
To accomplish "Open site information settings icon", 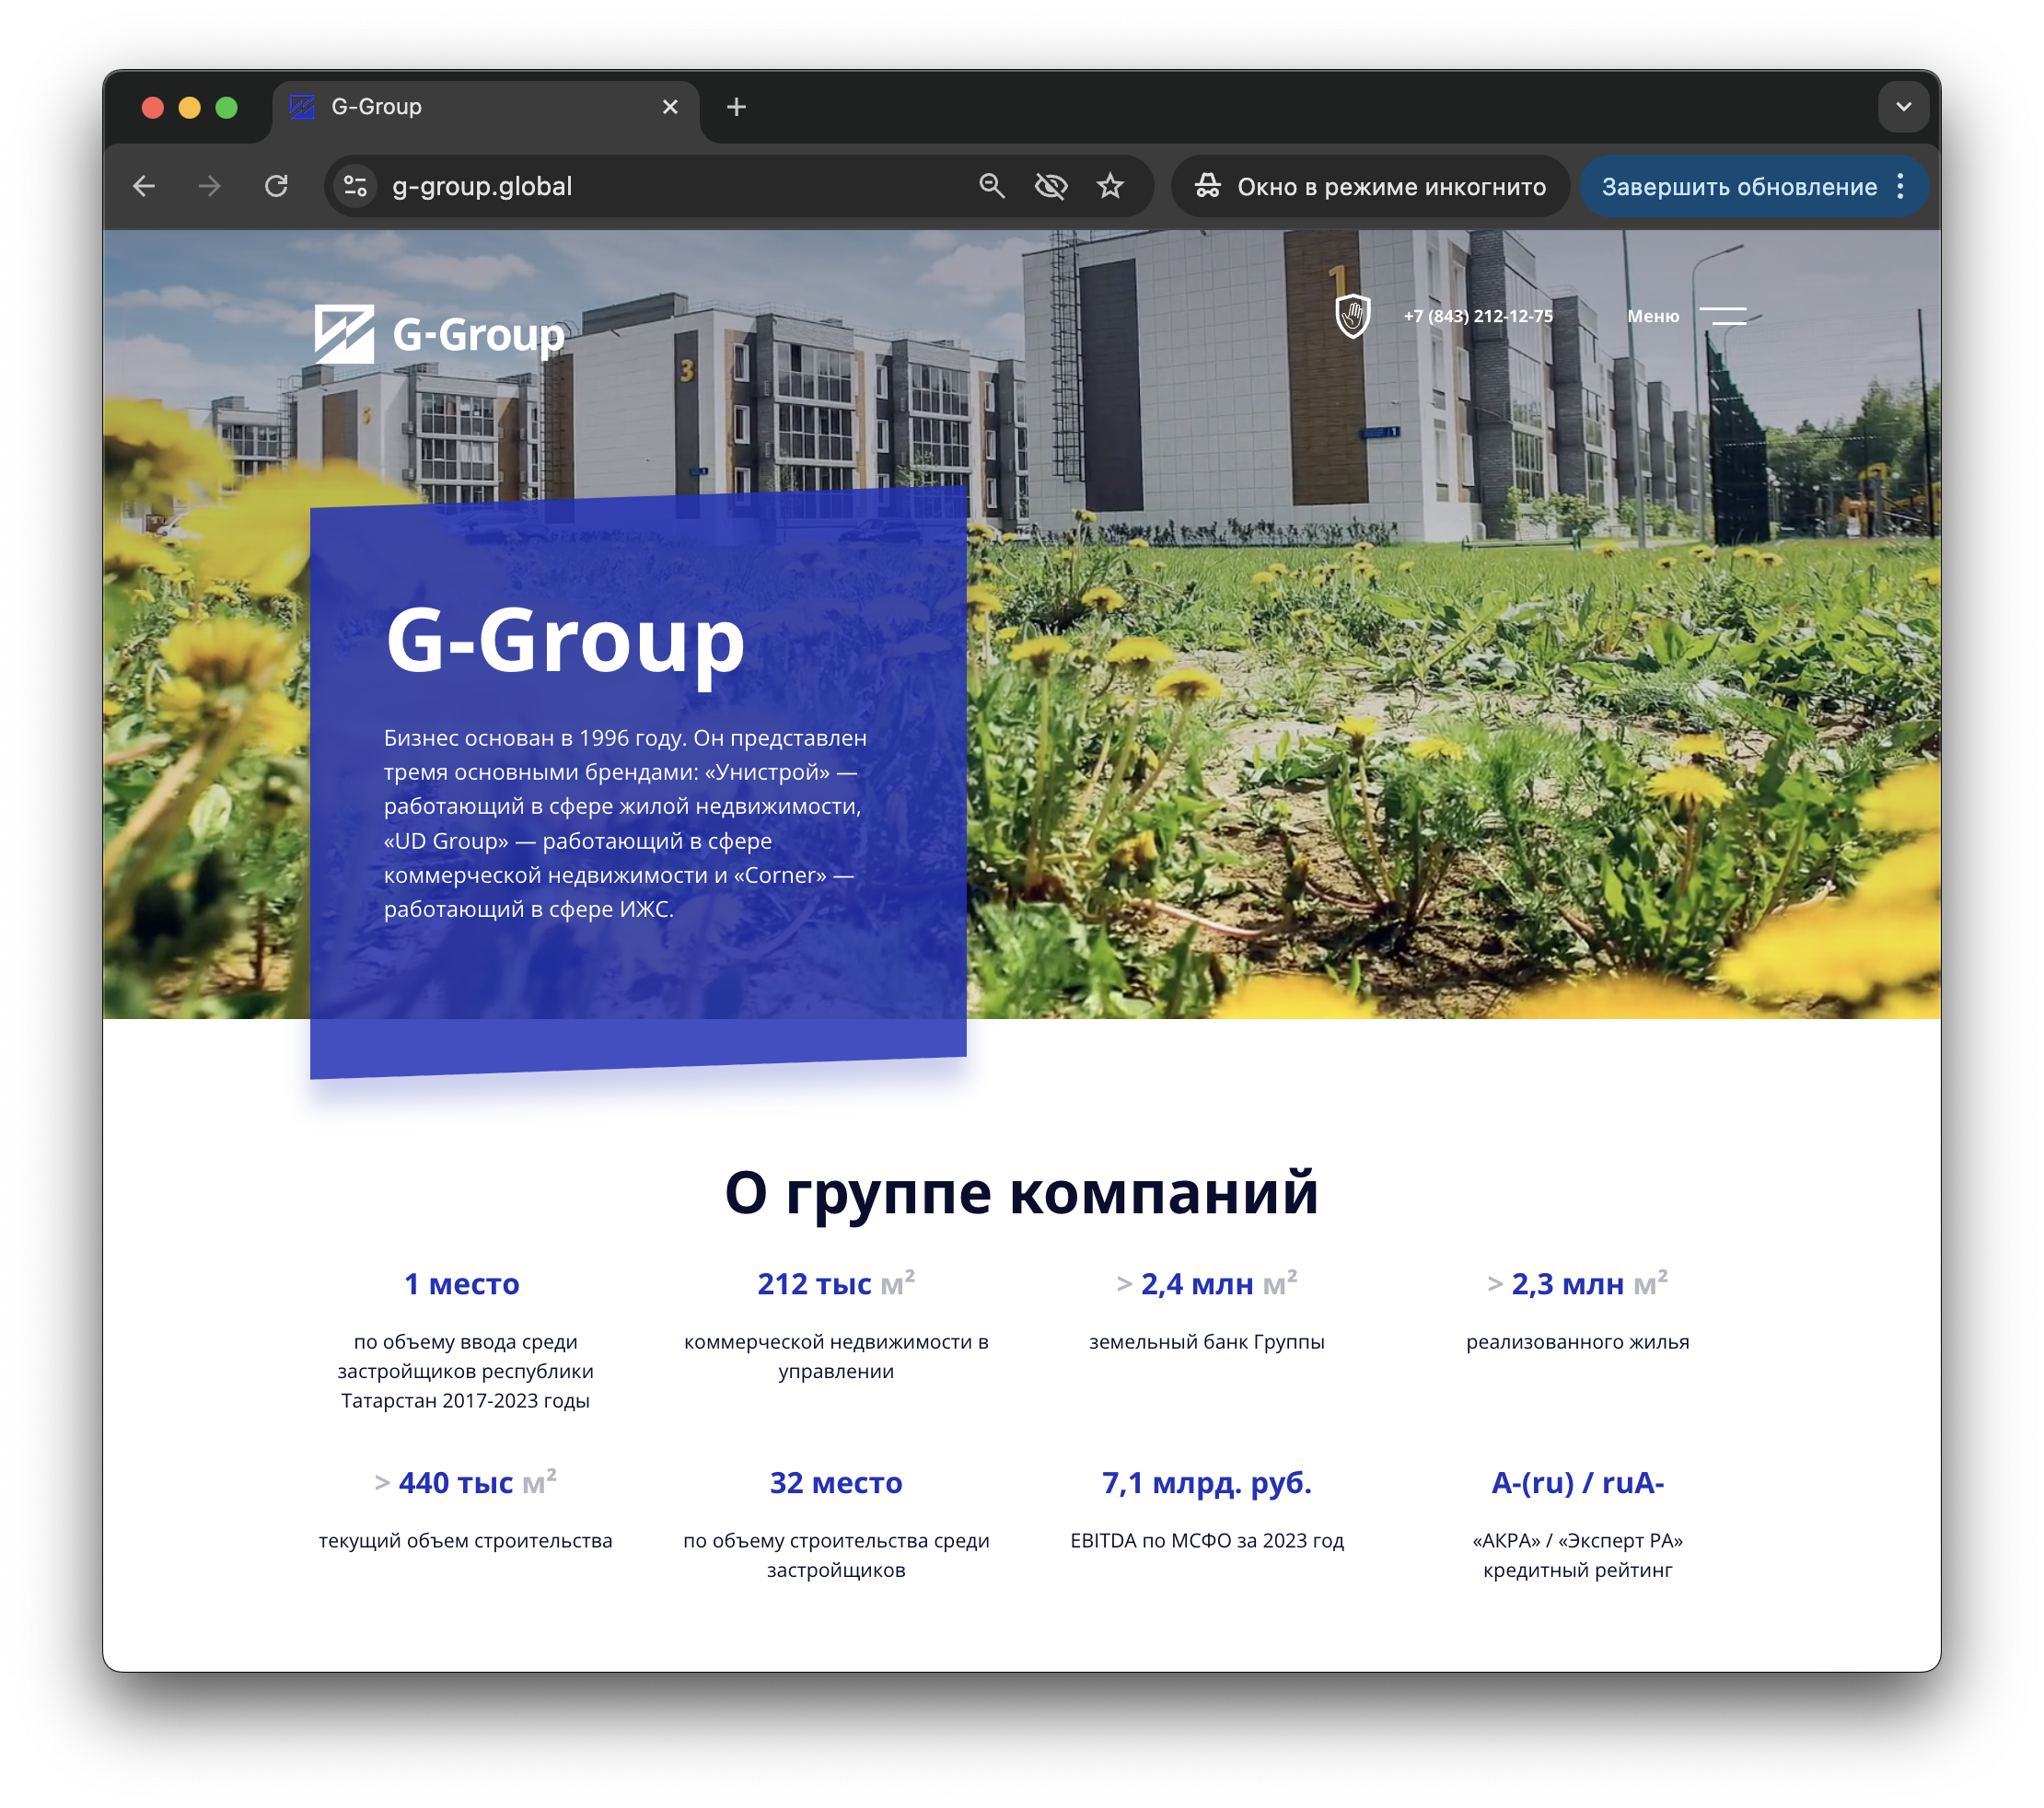I will [356, 186].
